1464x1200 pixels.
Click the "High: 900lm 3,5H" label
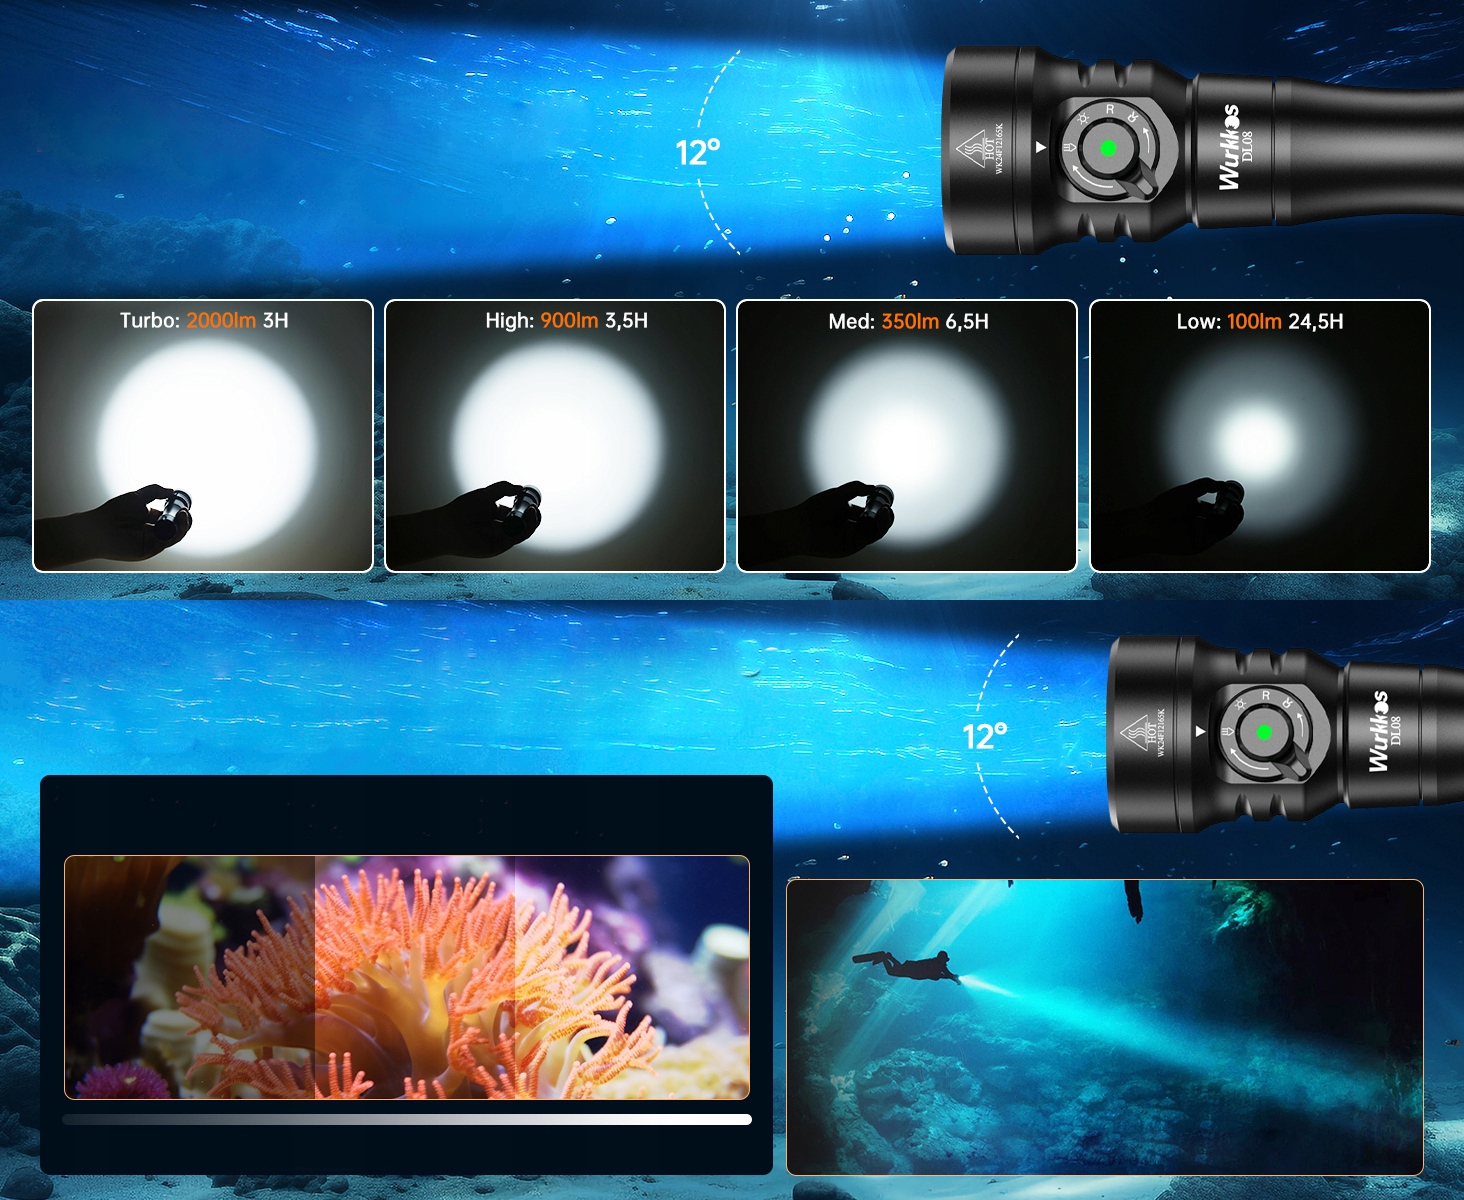tap(567, 321)
